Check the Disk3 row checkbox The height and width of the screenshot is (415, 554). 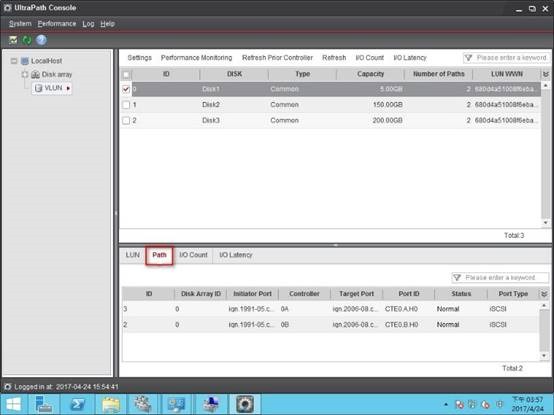[x=126, y=120]
